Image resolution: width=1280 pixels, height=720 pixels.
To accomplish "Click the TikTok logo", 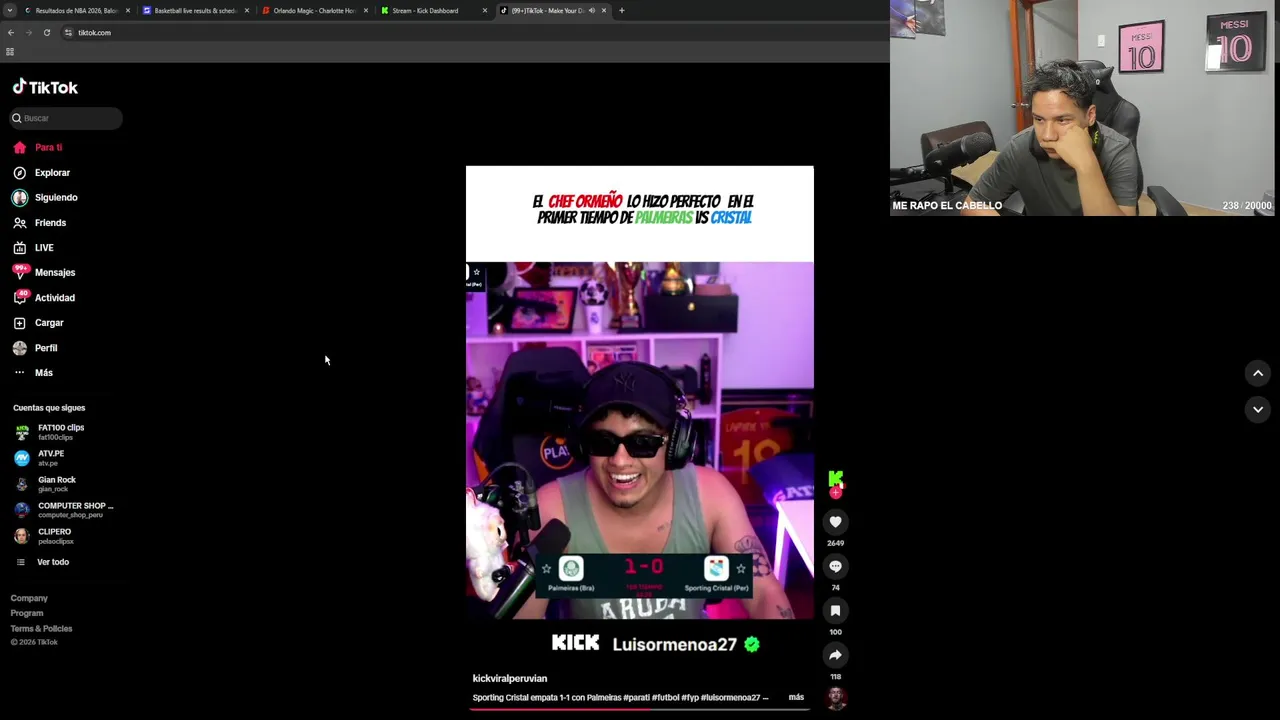I will [45, 87].
